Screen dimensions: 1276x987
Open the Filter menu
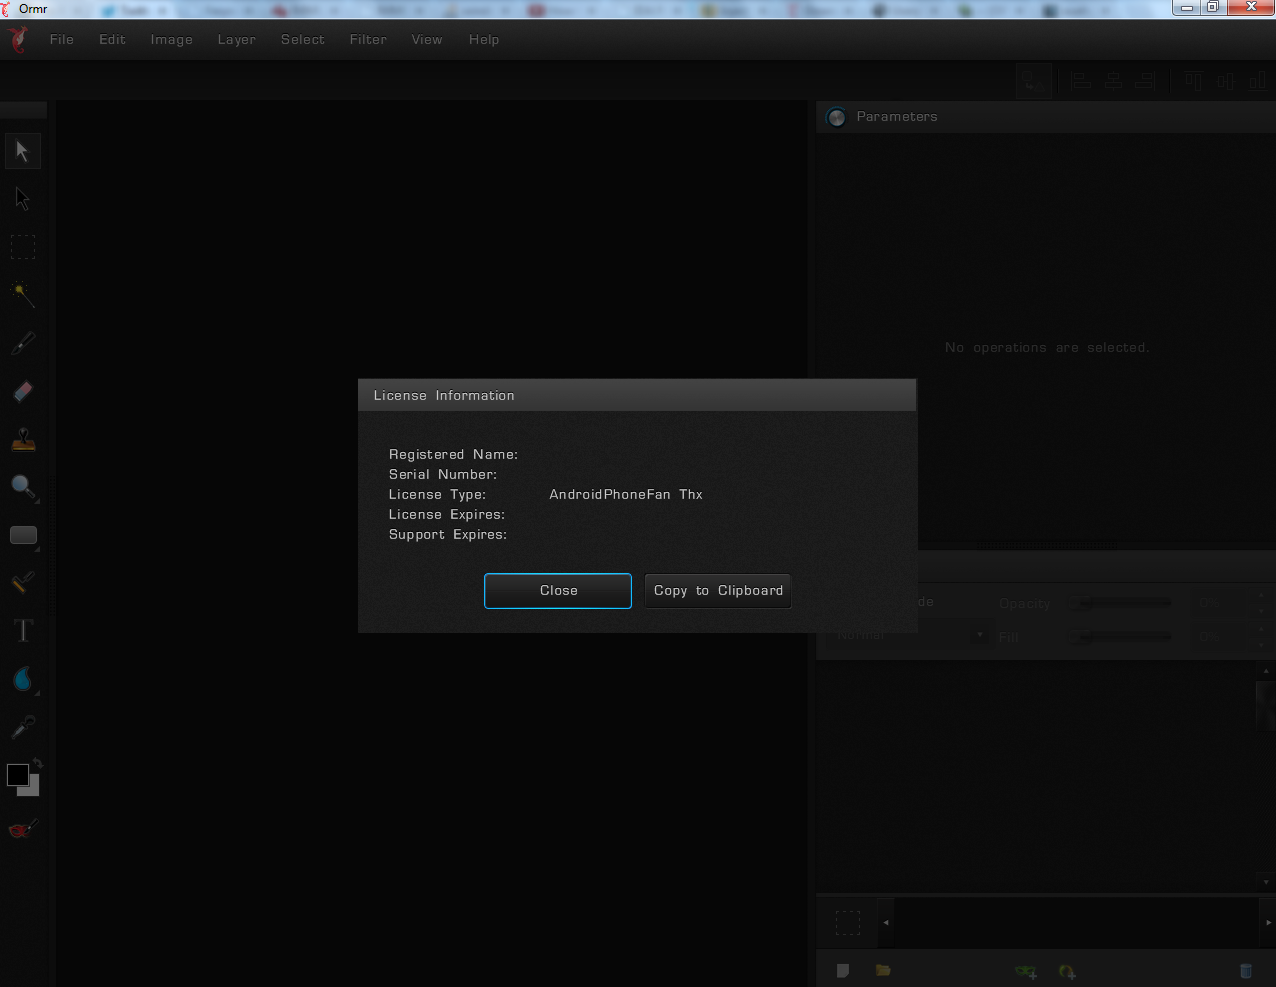(368, 40)
